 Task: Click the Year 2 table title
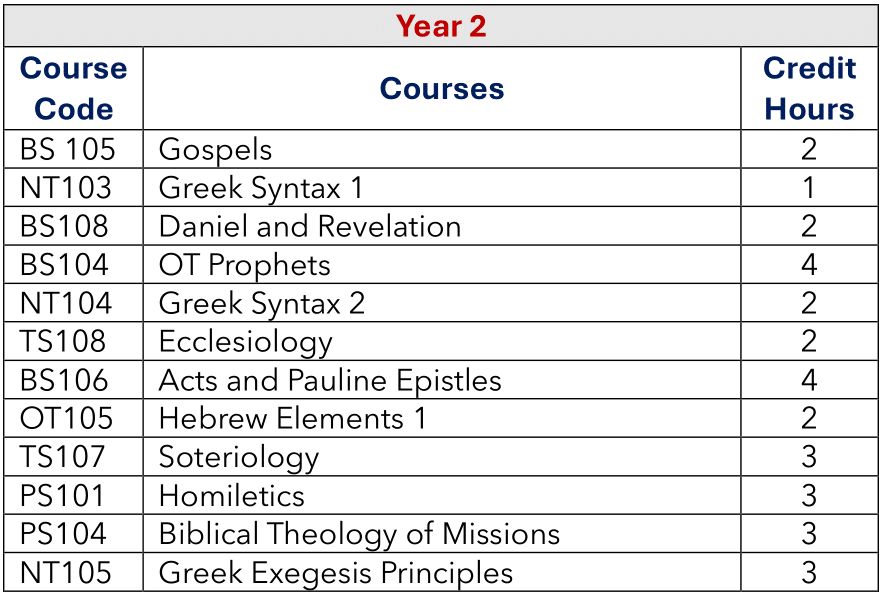[441, 26]
